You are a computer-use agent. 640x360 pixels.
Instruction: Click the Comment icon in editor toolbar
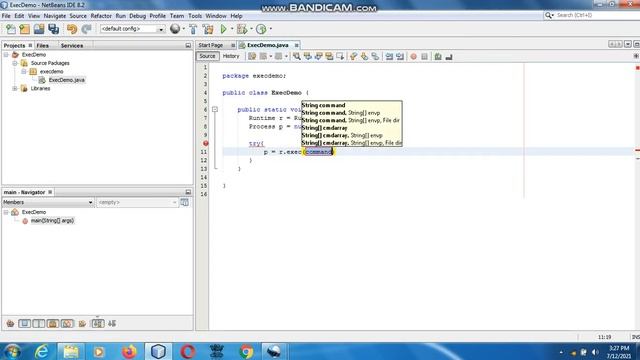coord(438,57)
